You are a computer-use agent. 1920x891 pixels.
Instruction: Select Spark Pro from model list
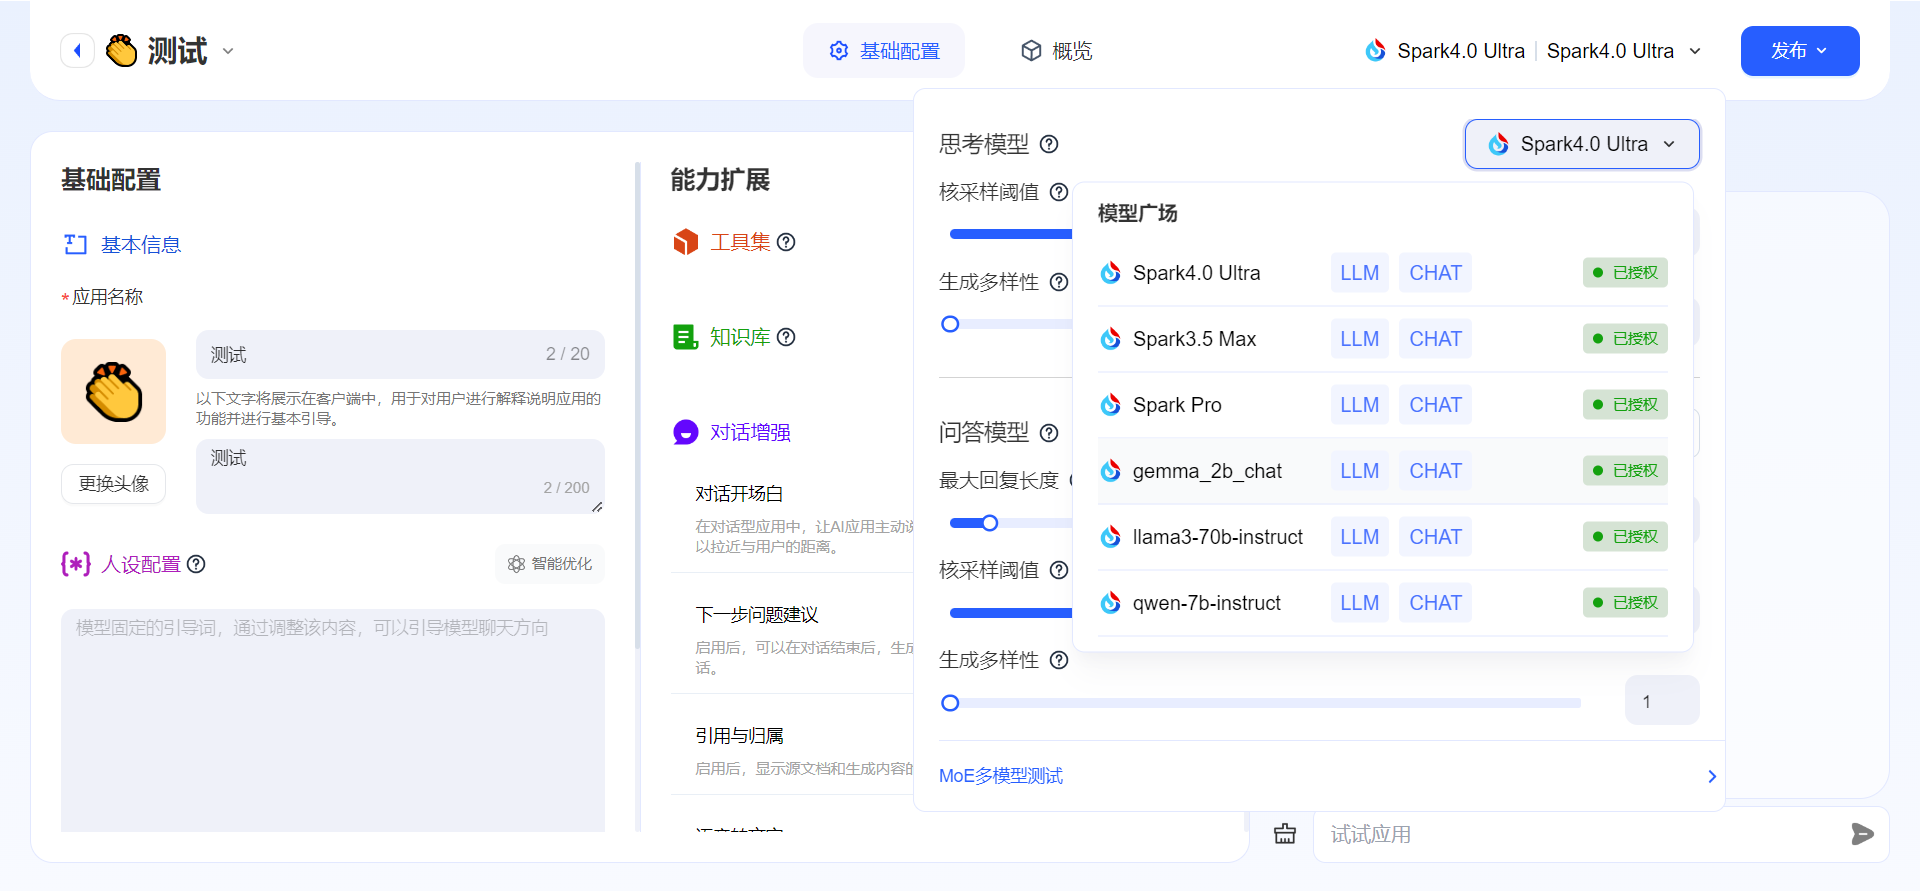[x=1383, y=405]
